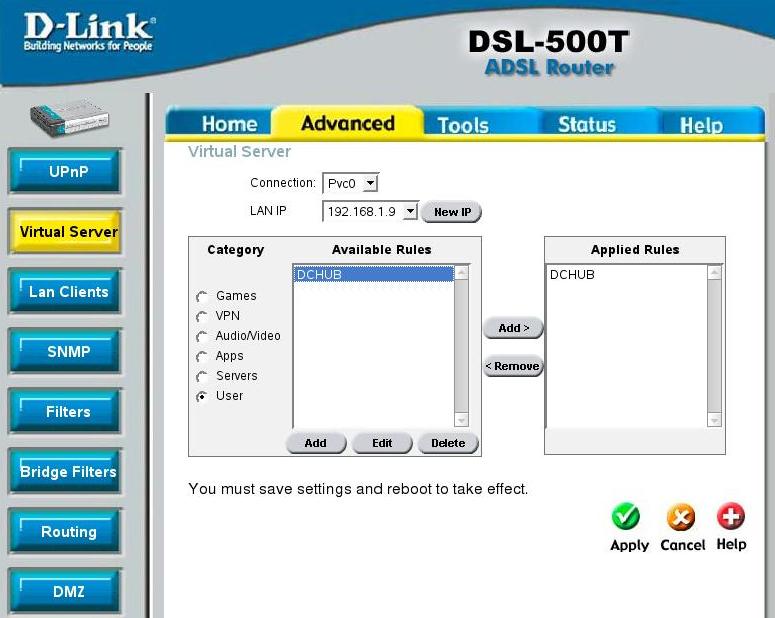Open the Routing sidebar page
Screen dimensions: 775x618
[65, 531]
